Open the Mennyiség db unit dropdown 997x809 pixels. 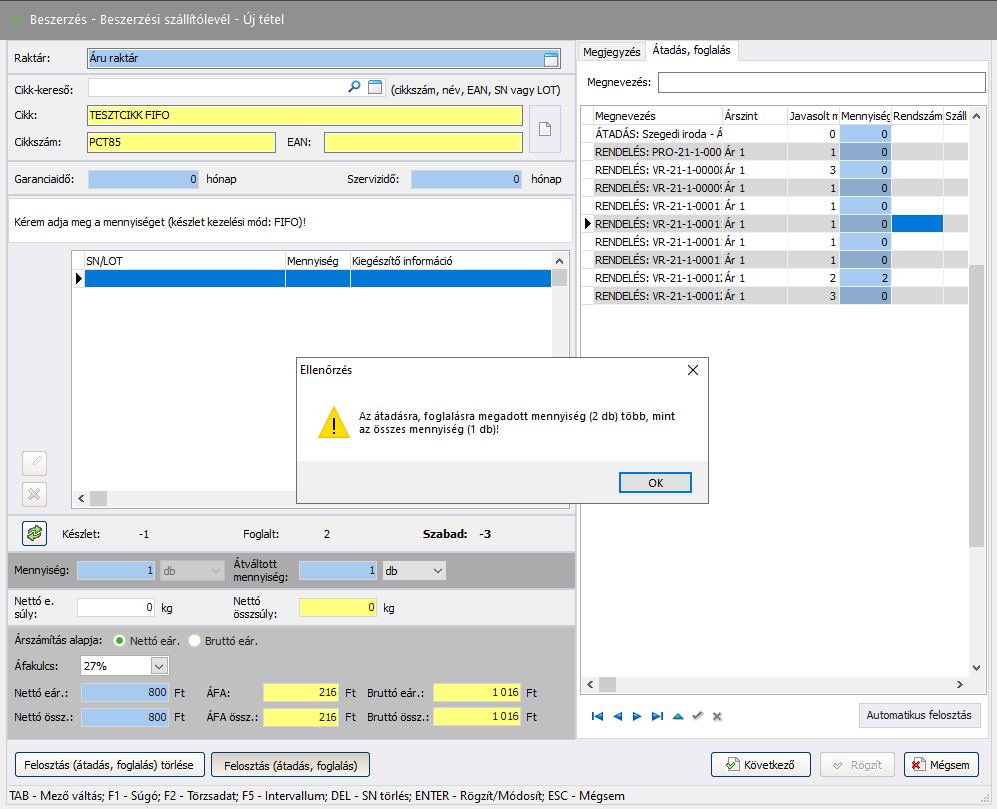[215, 570]
